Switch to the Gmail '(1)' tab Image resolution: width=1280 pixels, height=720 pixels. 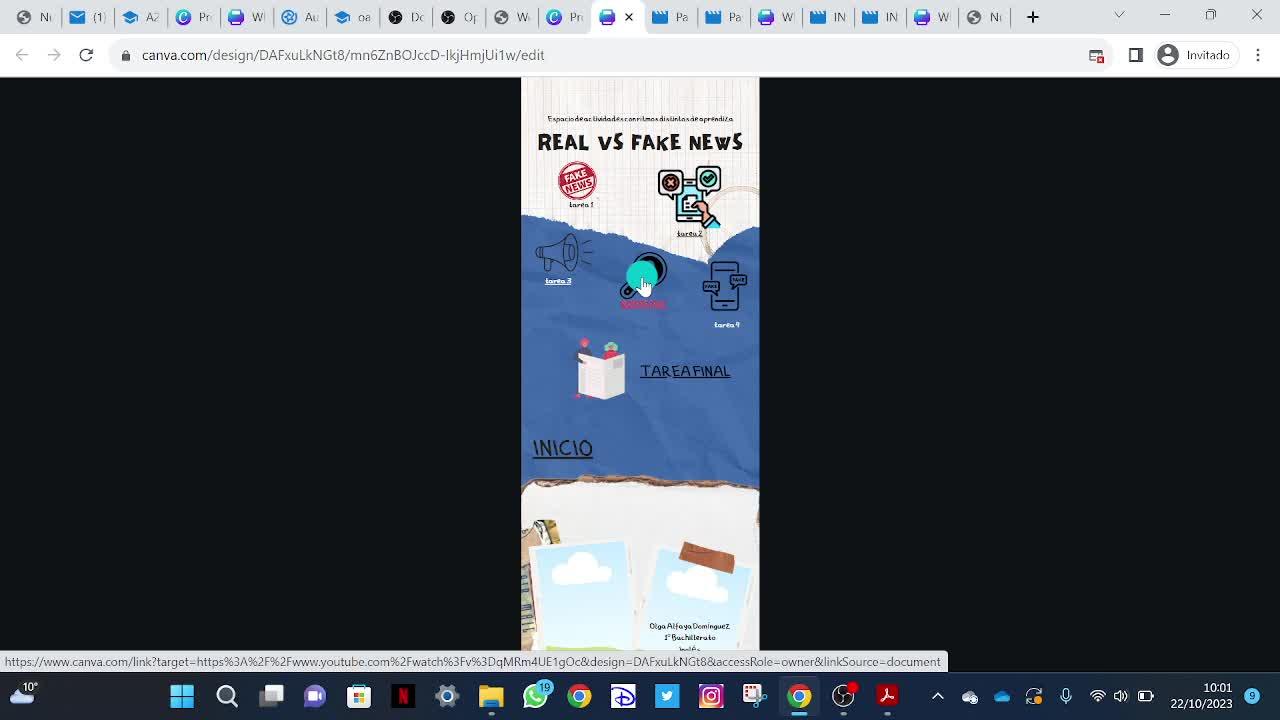tap(87, 17)
